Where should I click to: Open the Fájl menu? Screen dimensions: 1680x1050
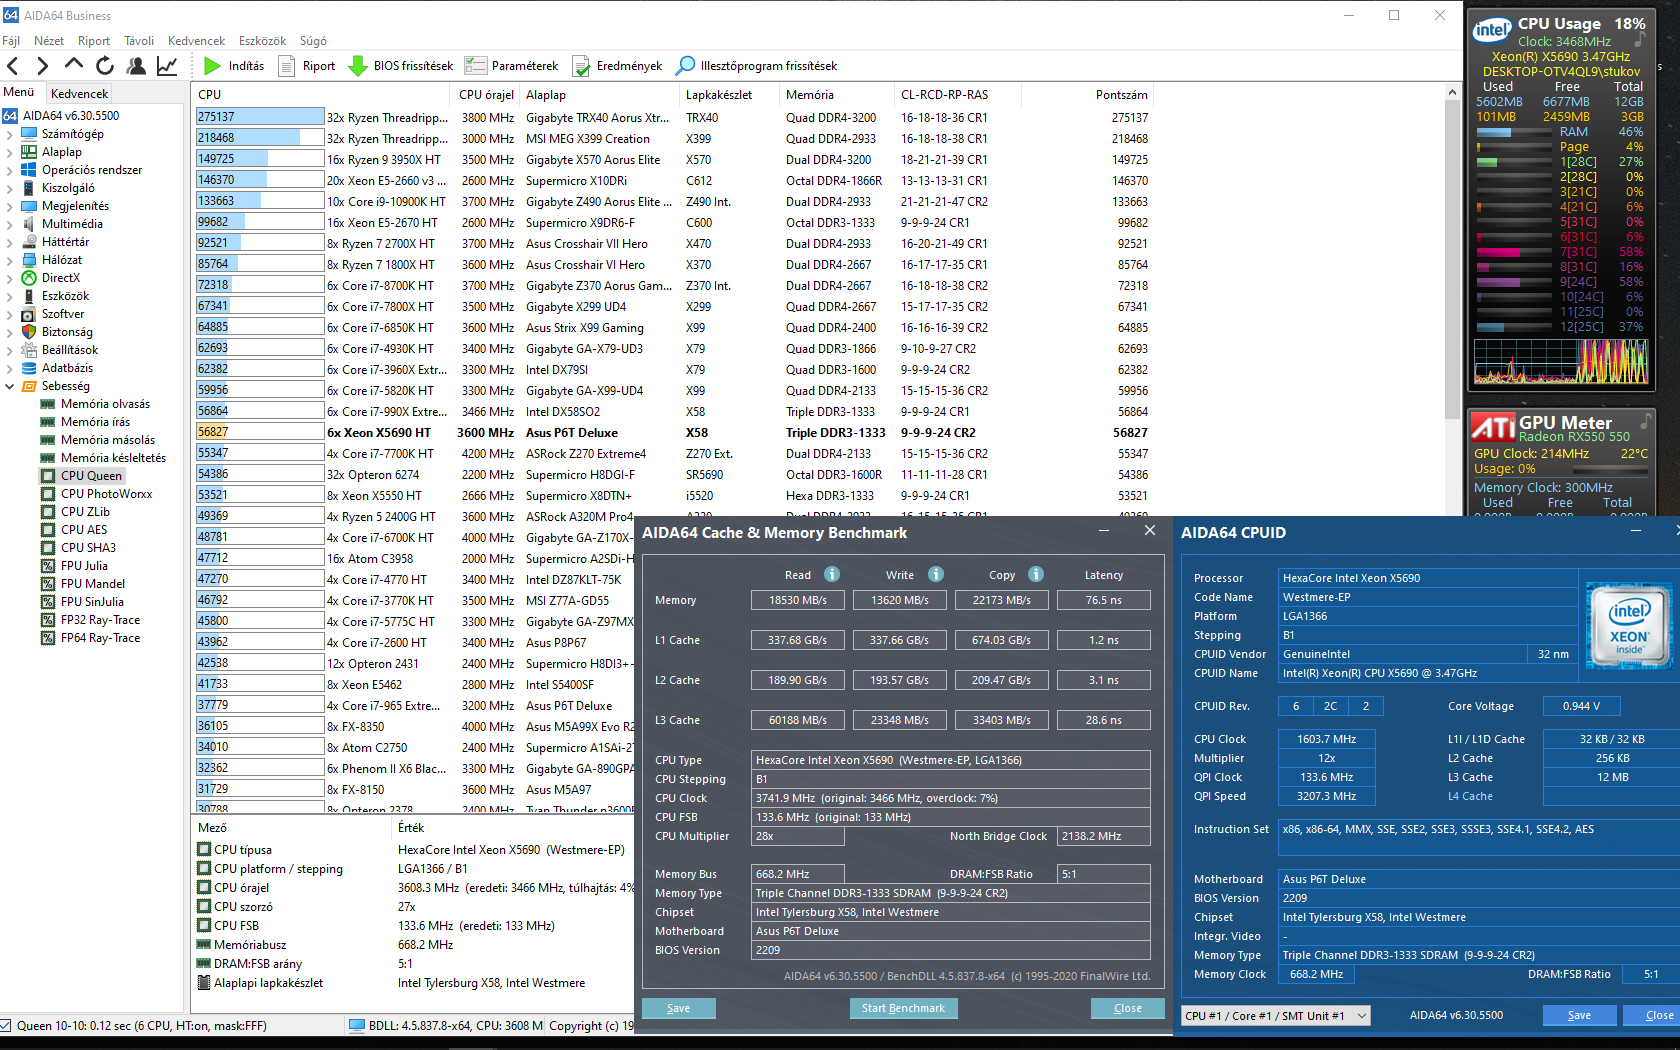(x=11, y=41)
